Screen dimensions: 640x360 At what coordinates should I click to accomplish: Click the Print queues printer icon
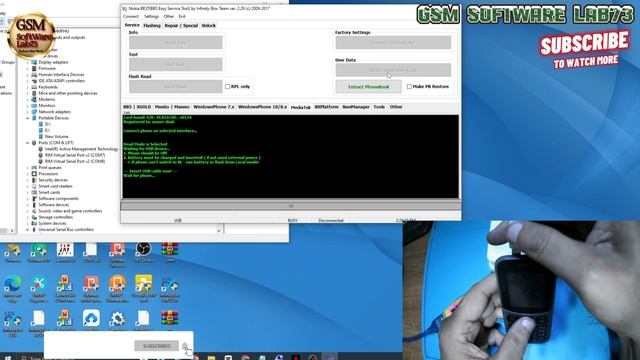34,168
